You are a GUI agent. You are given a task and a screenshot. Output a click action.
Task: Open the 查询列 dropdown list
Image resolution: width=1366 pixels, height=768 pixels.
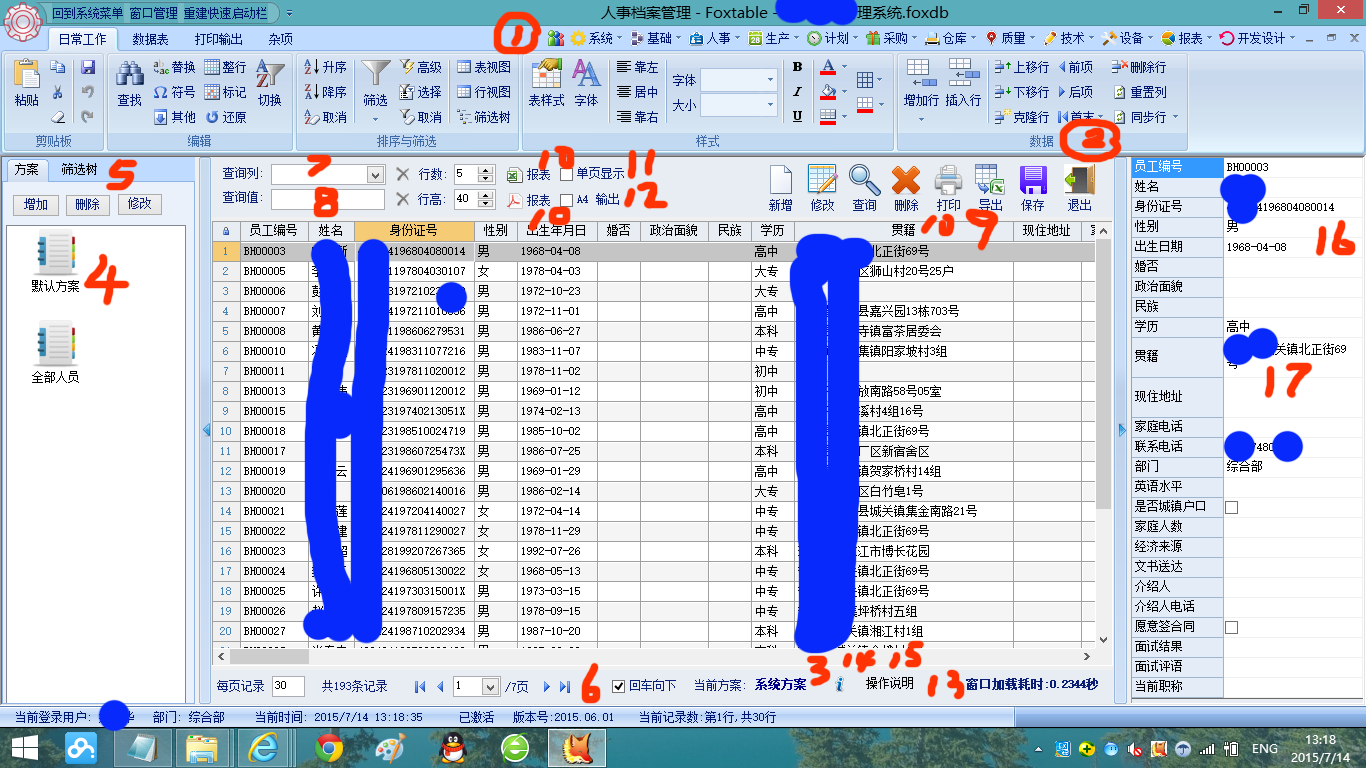375,175
